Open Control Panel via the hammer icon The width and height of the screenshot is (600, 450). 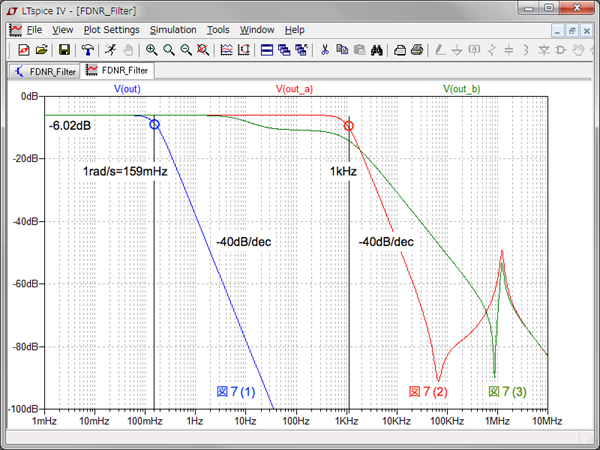tap(88, 49)
